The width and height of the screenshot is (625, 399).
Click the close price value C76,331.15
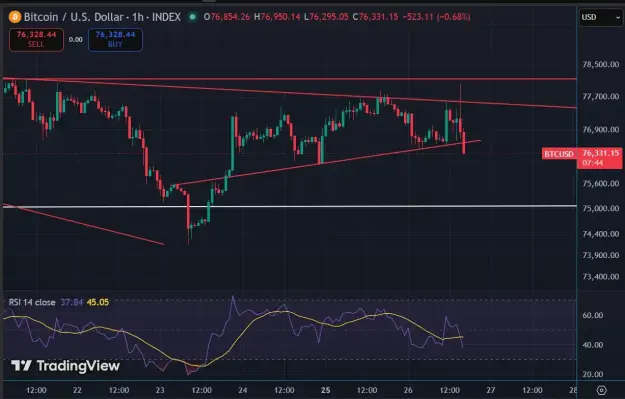[375, 17]
